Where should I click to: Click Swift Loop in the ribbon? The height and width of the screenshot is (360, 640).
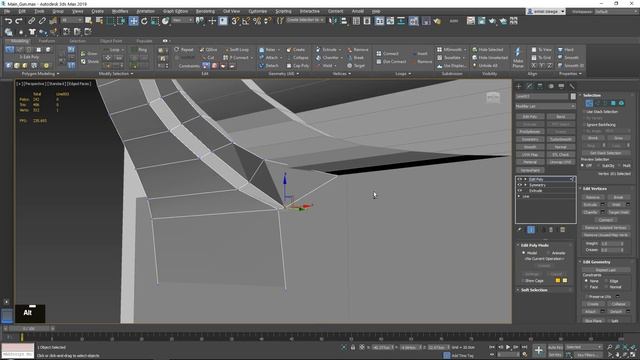[x=236, y=50]
